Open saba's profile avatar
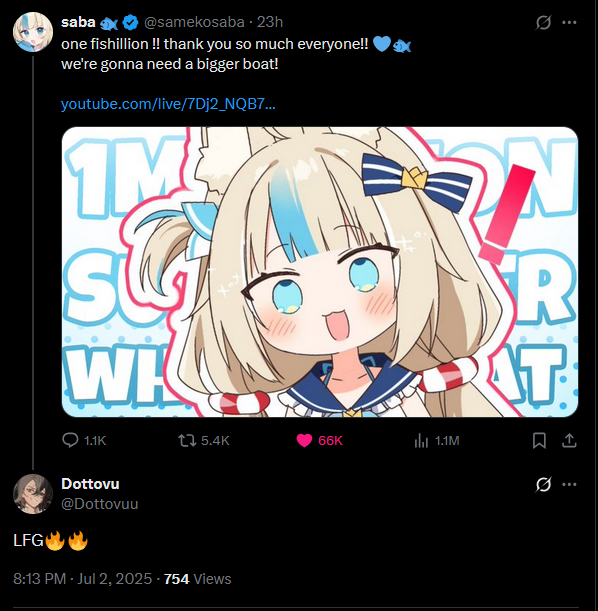 33,32
